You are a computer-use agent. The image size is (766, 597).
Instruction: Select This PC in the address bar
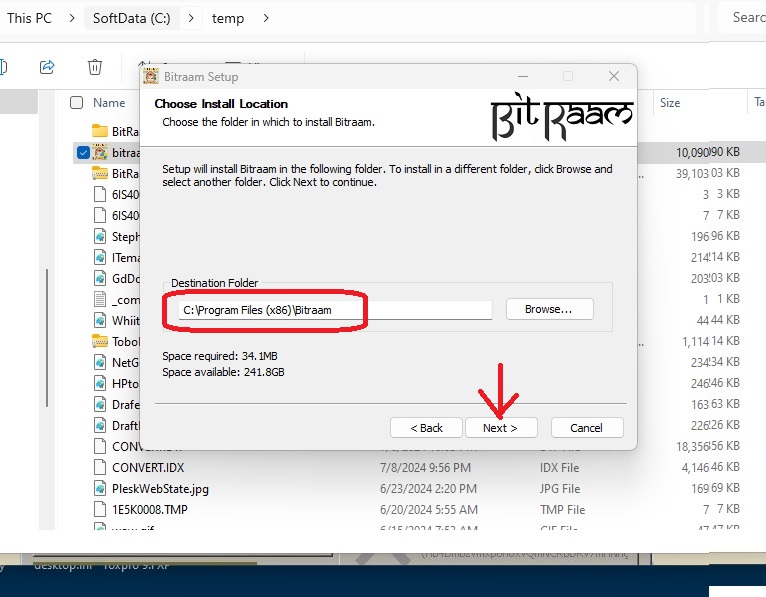pyautogui.click(x=29, y=18)
